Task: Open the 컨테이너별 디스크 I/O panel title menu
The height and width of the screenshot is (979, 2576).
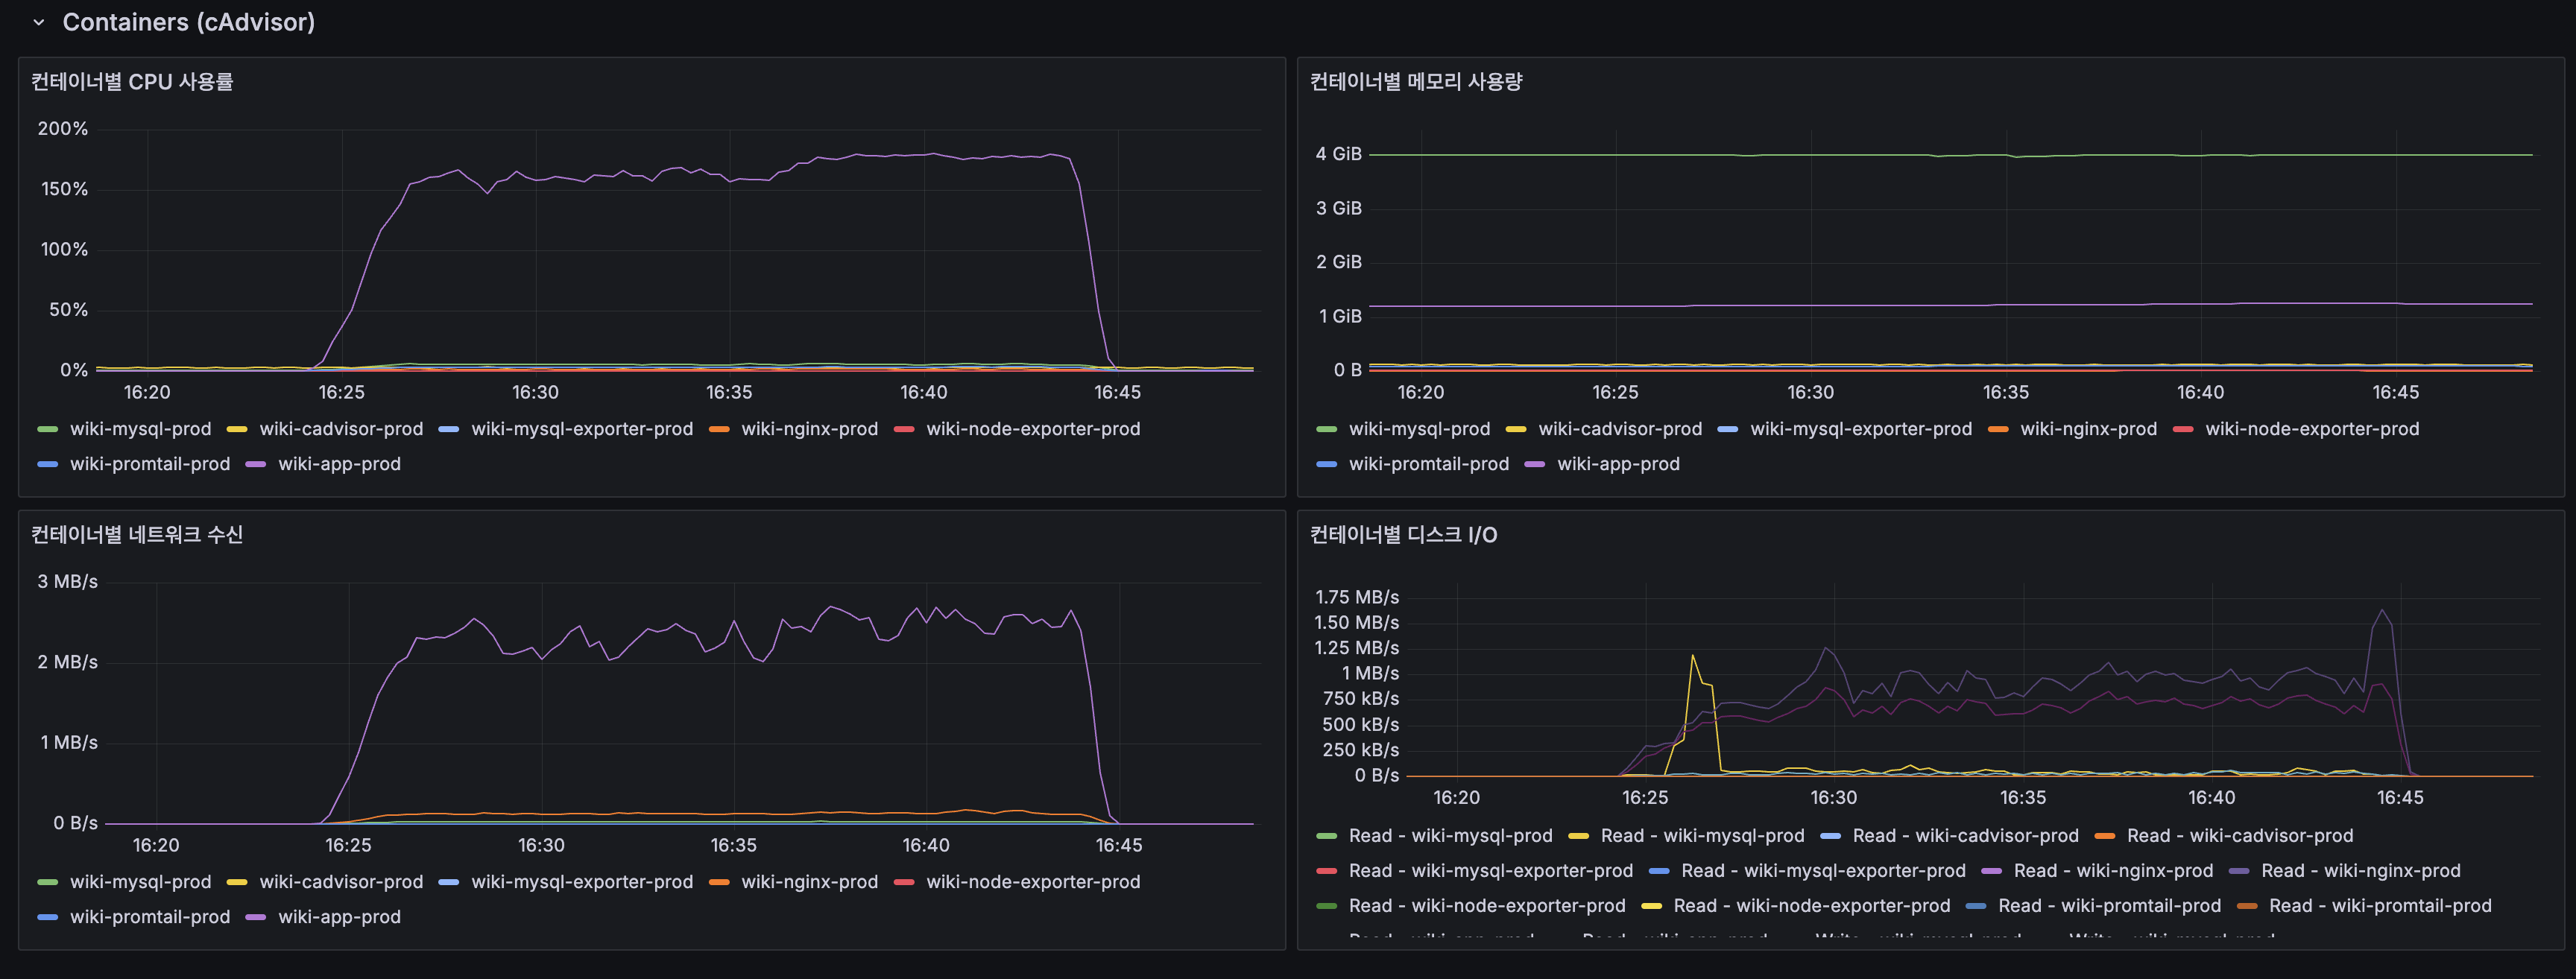Action: click(x=1403, y=535)
